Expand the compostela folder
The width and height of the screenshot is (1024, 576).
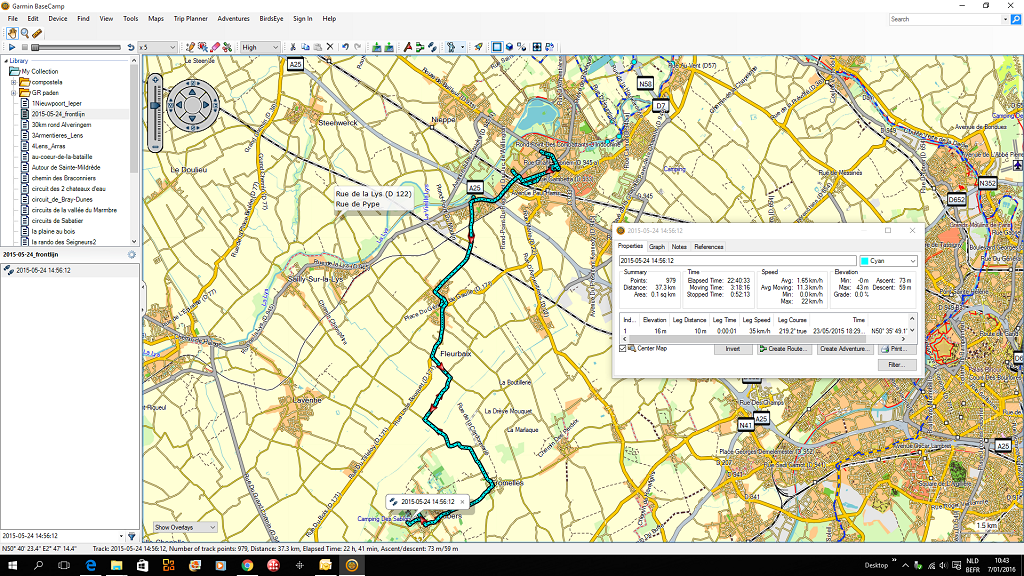pyautogui.click(x=13, y=82)
